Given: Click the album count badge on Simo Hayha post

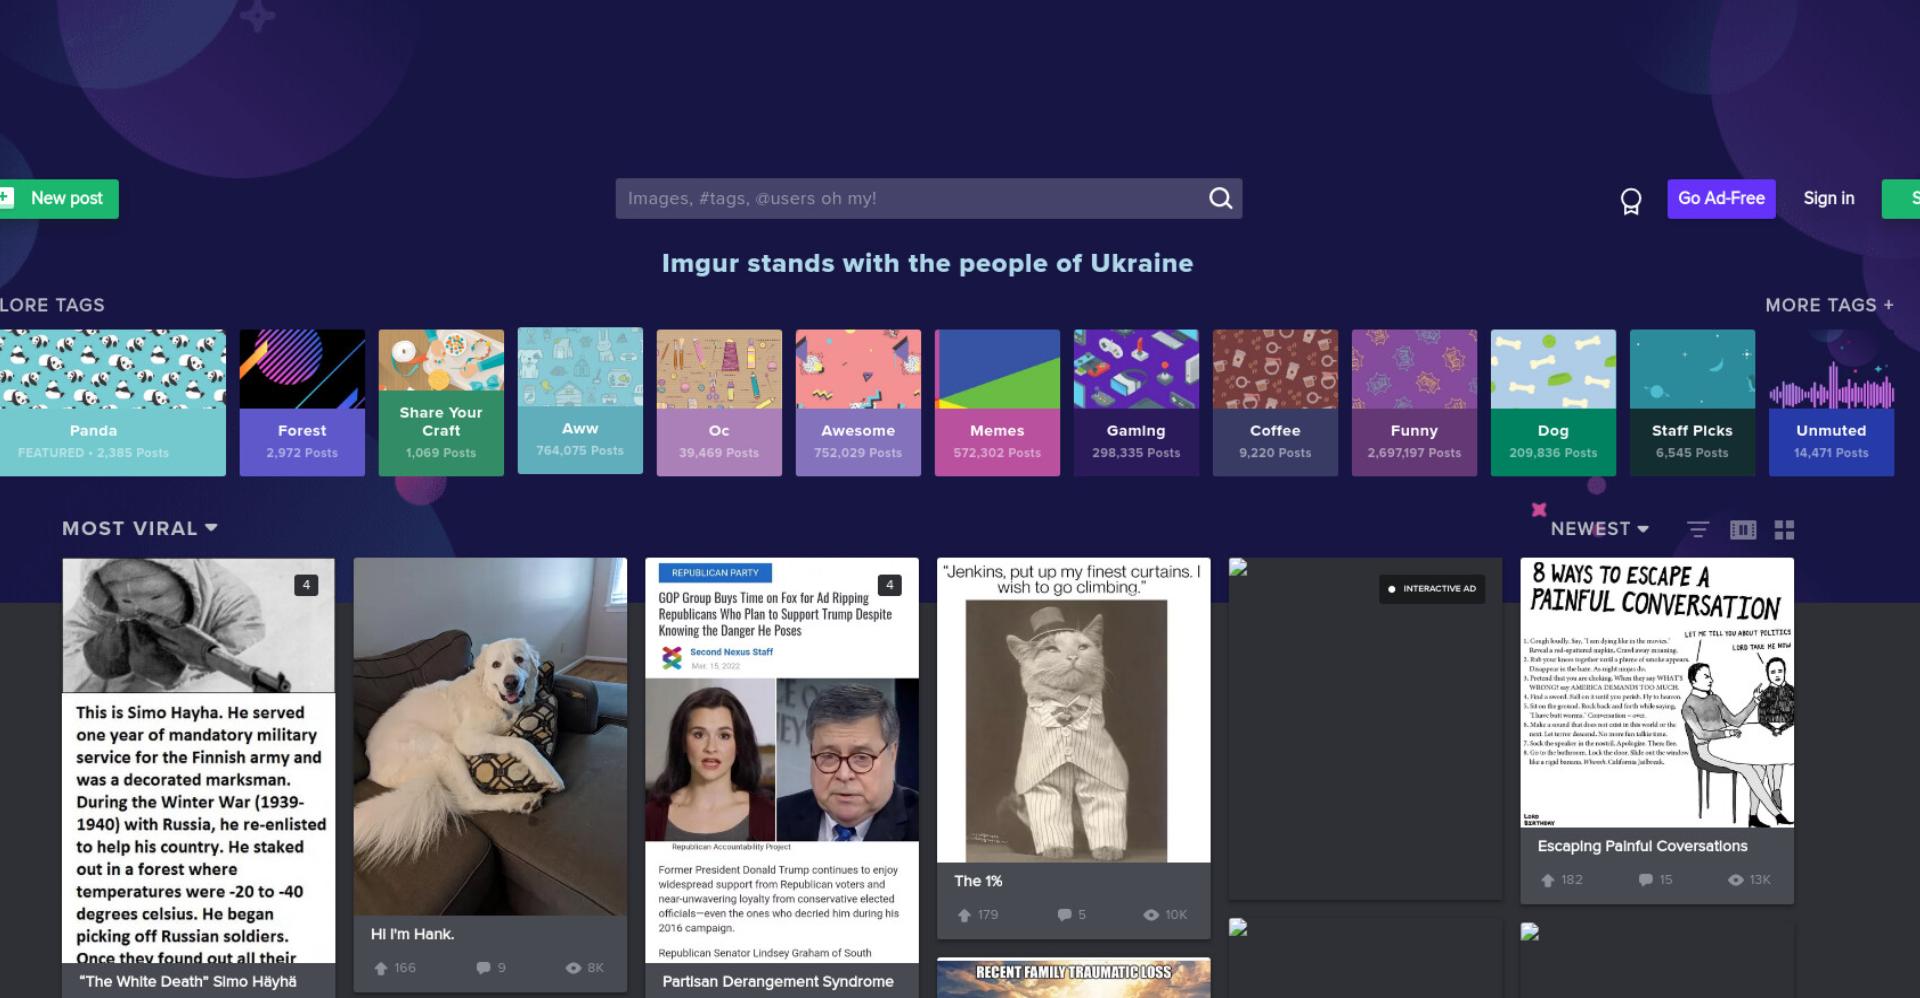Looking at the screenshot, I should 306,585.
